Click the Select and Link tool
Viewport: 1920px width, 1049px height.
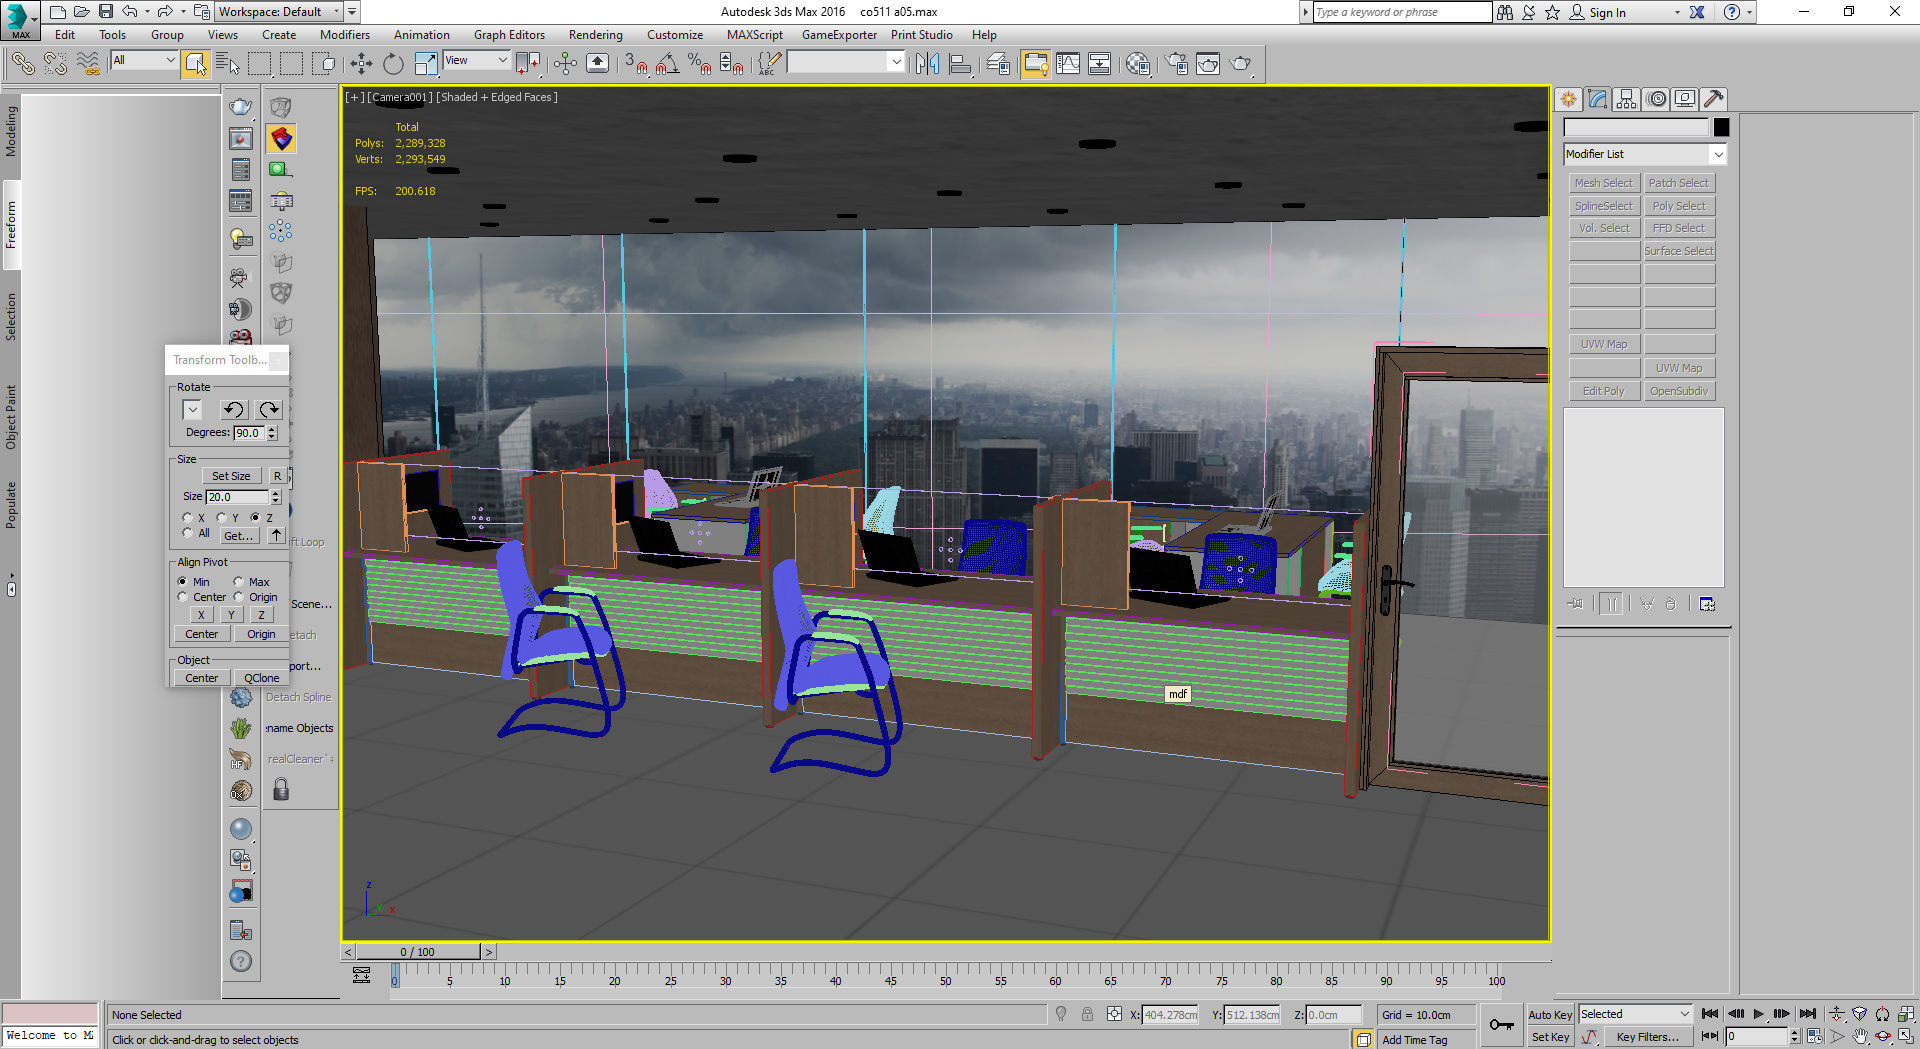pos(22,64)
